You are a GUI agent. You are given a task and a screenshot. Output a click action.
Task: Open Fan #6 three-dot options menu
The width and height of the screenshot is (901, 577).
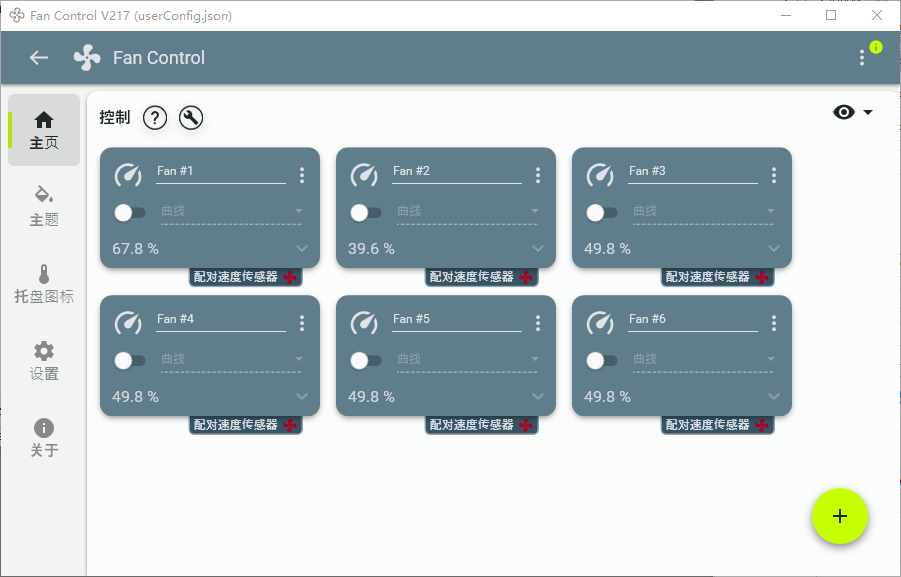pyautogui.click(x=774, y=323)
